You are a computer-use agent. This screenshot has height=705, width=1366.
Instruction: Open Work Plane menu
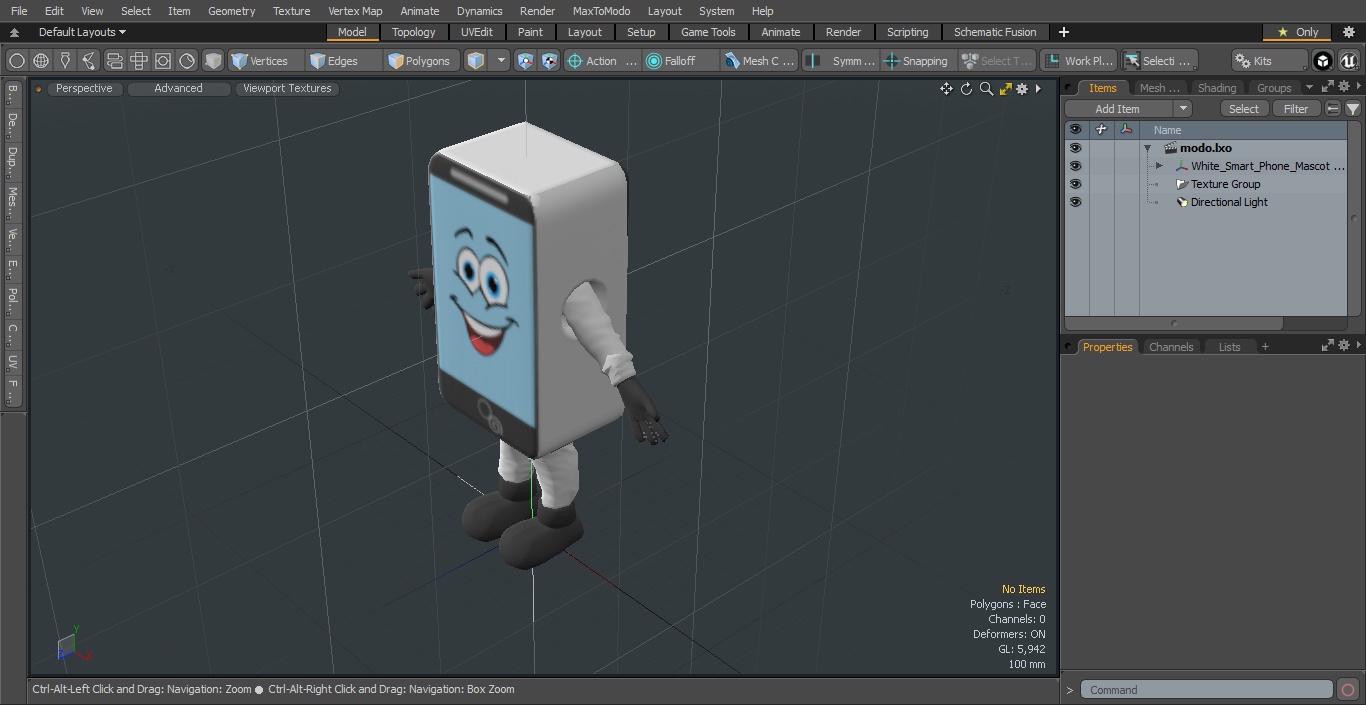click(x=1078, y=61)
